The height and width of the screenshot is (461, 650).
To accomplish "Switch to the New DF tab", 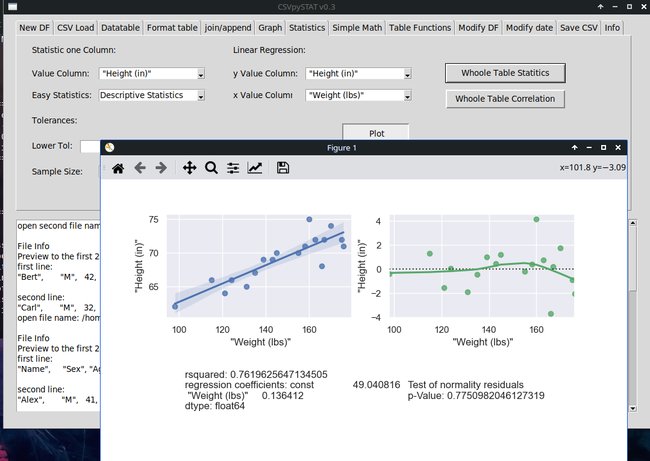I will point(34,28).
